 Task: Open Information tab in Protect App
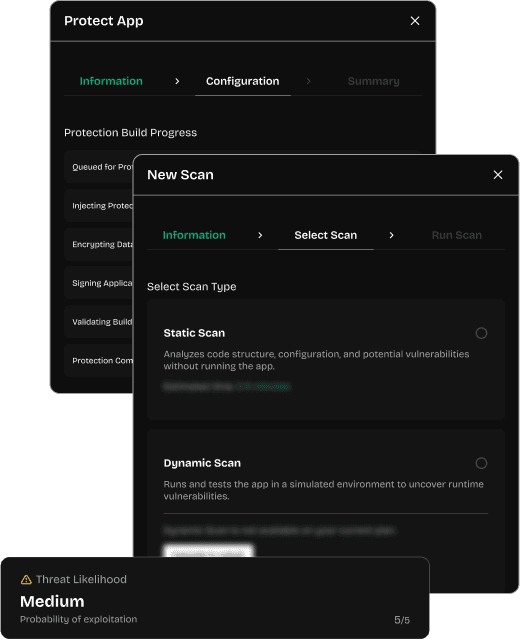(x=111, y=81)
